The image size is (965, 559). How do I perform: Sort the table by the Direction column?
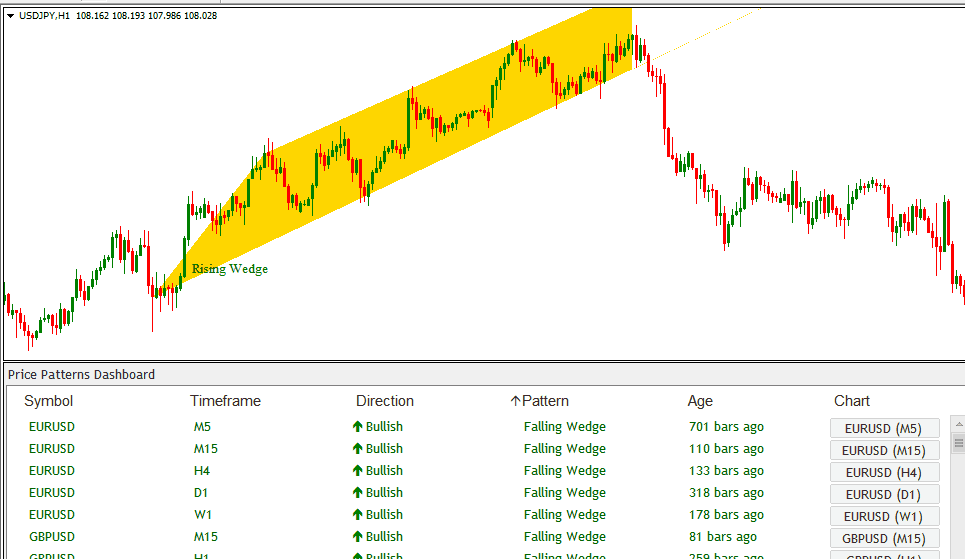(x=385, y=401)
